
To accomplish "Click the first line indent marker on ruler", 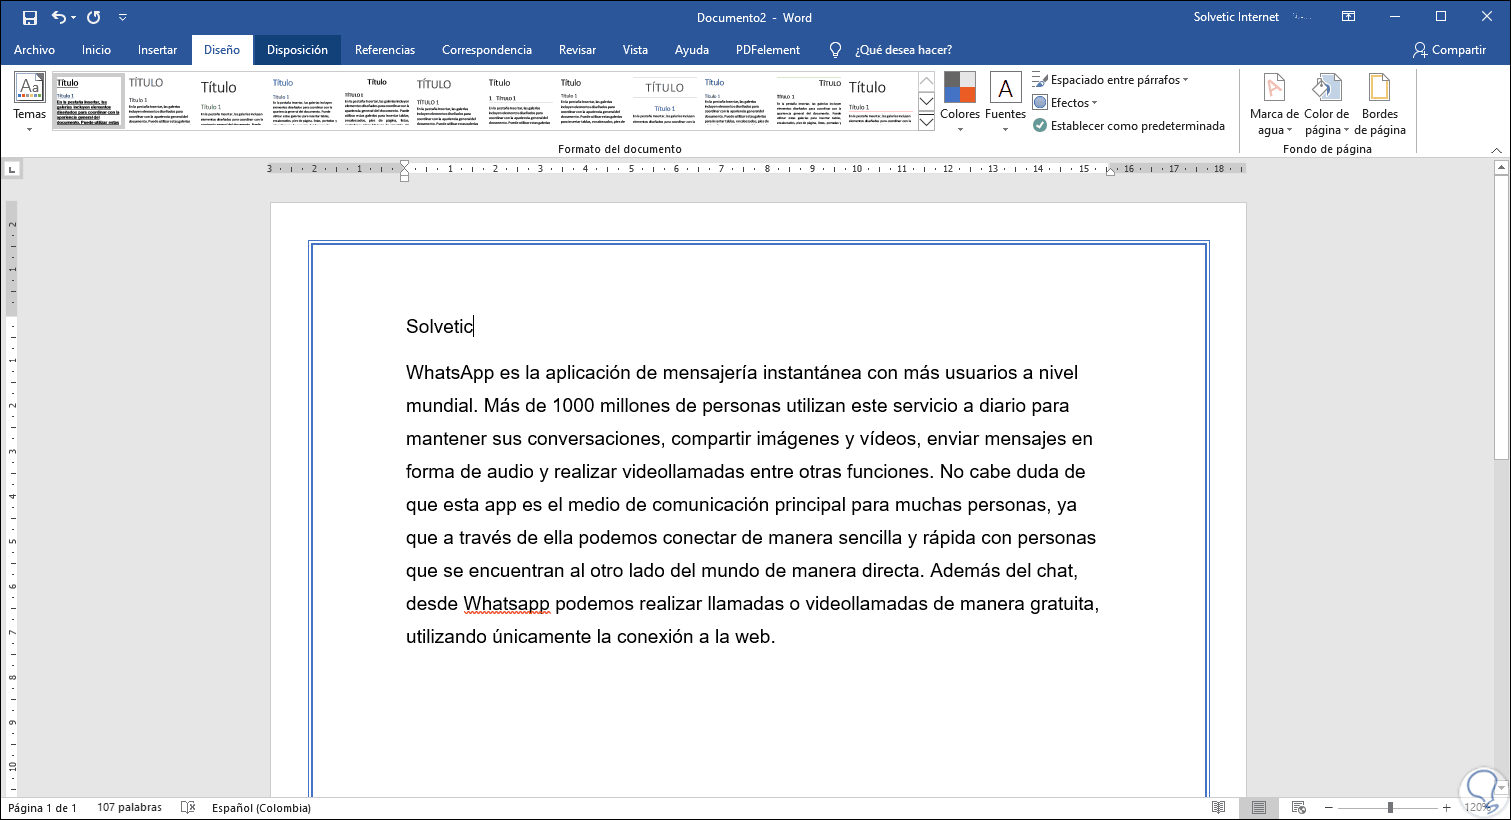I will (404, 165).
